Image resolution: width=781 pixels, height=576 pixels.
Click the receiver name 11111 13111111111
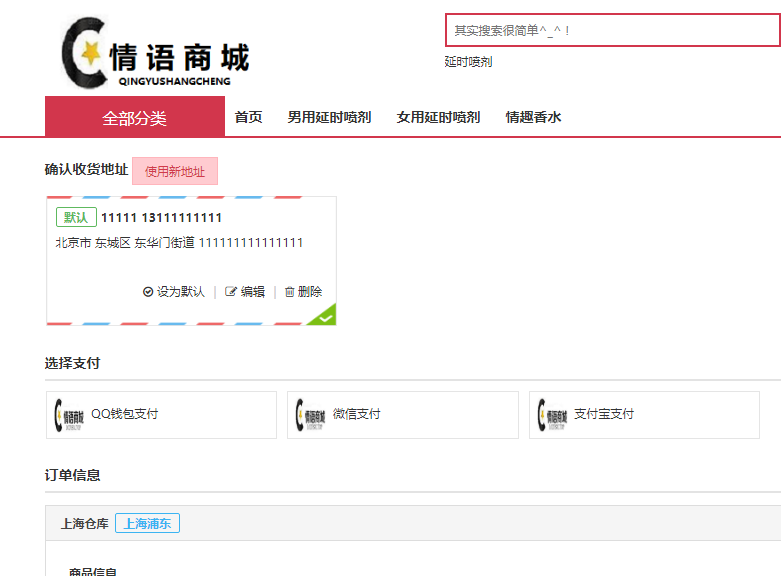161,218
